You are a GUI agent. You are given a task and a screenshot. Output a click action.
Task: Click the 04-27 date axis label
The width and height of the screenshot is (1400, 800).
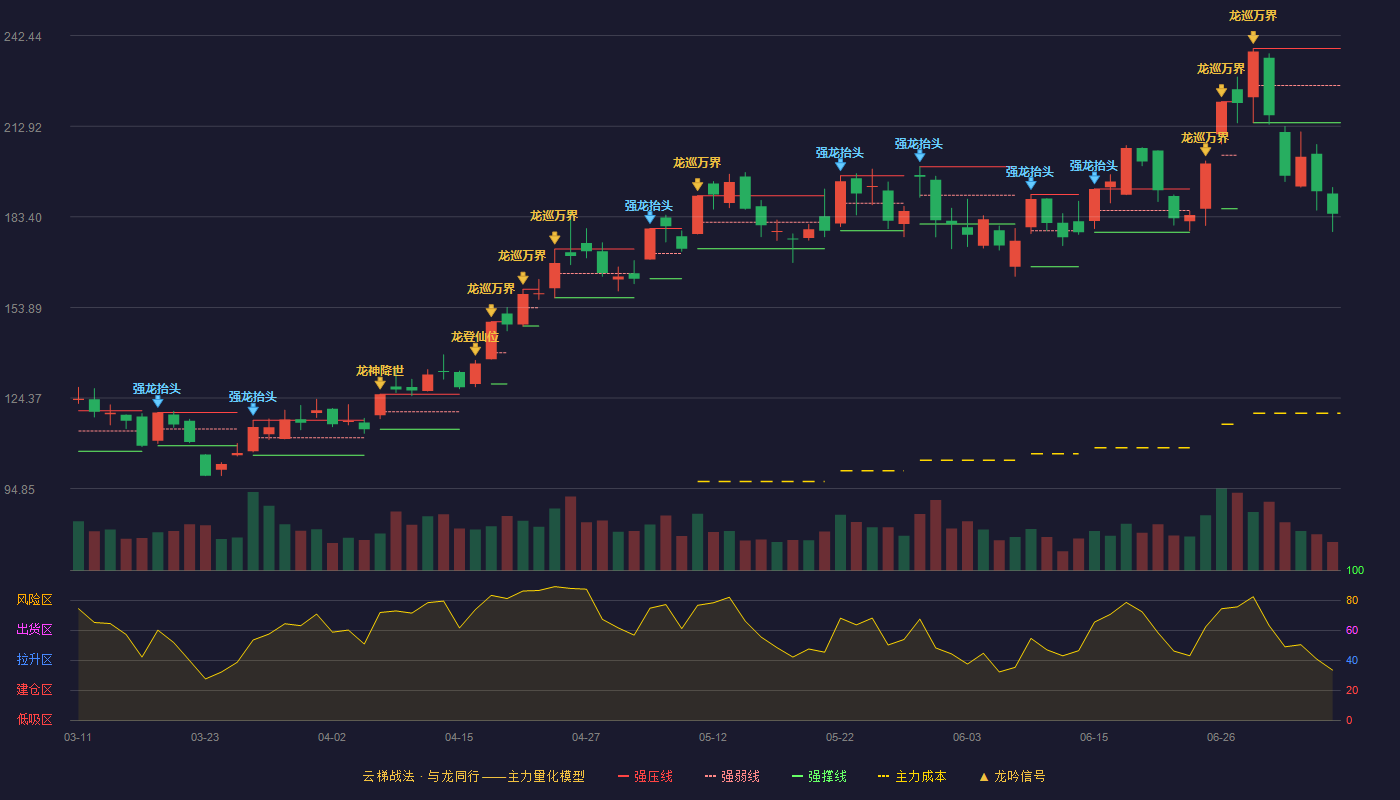586,737
